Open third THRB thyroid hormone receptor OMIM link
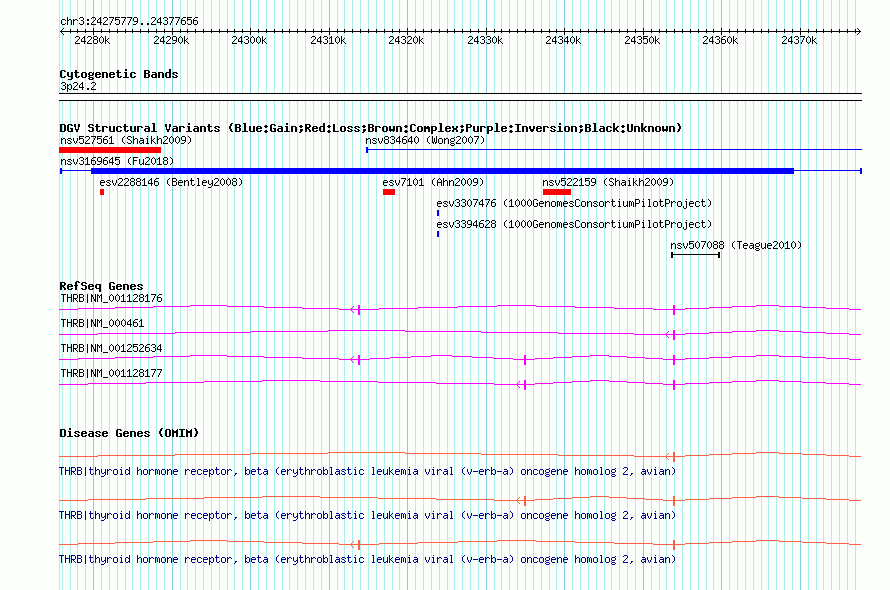890x590 pixels. click(367, 559)
